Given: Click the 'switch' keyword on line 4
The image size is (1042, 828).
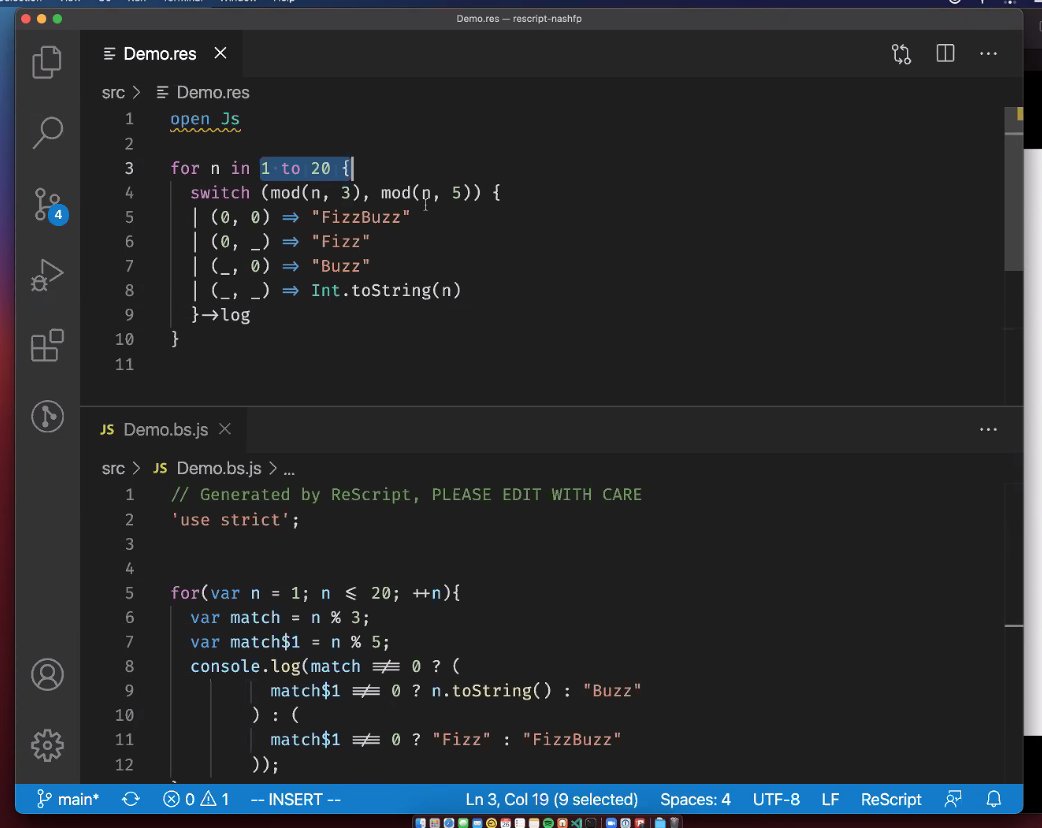Looking at the screenshot, I should click(x=220, y=193).
